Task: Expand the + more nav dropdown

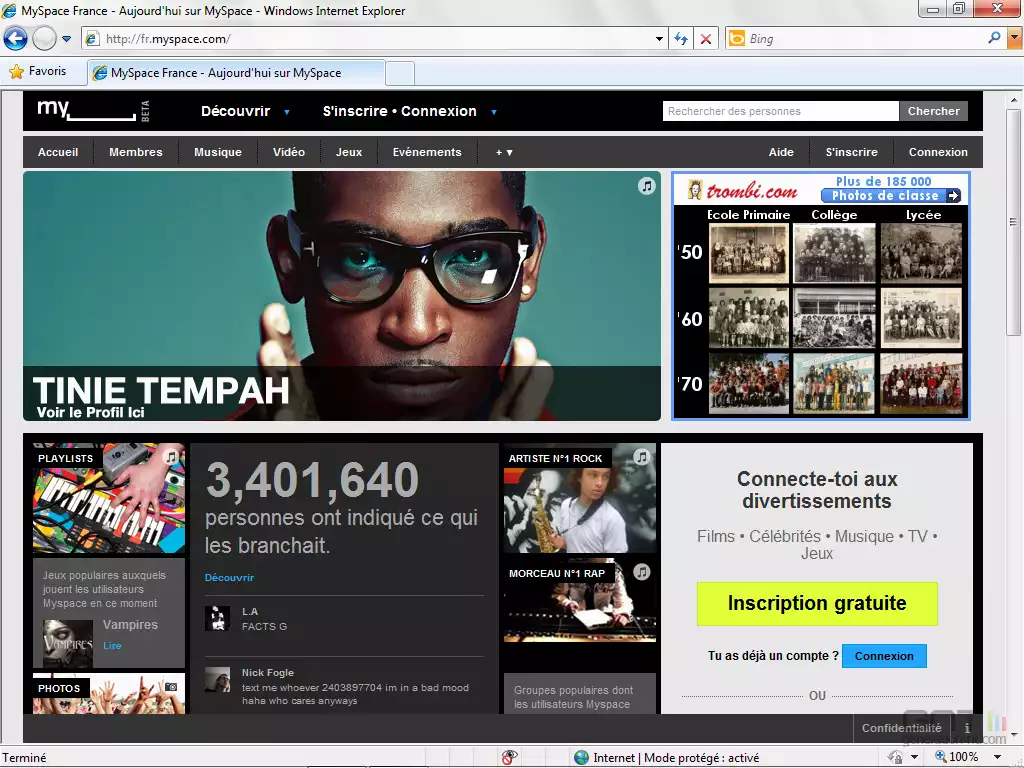Action: (504, 152)
